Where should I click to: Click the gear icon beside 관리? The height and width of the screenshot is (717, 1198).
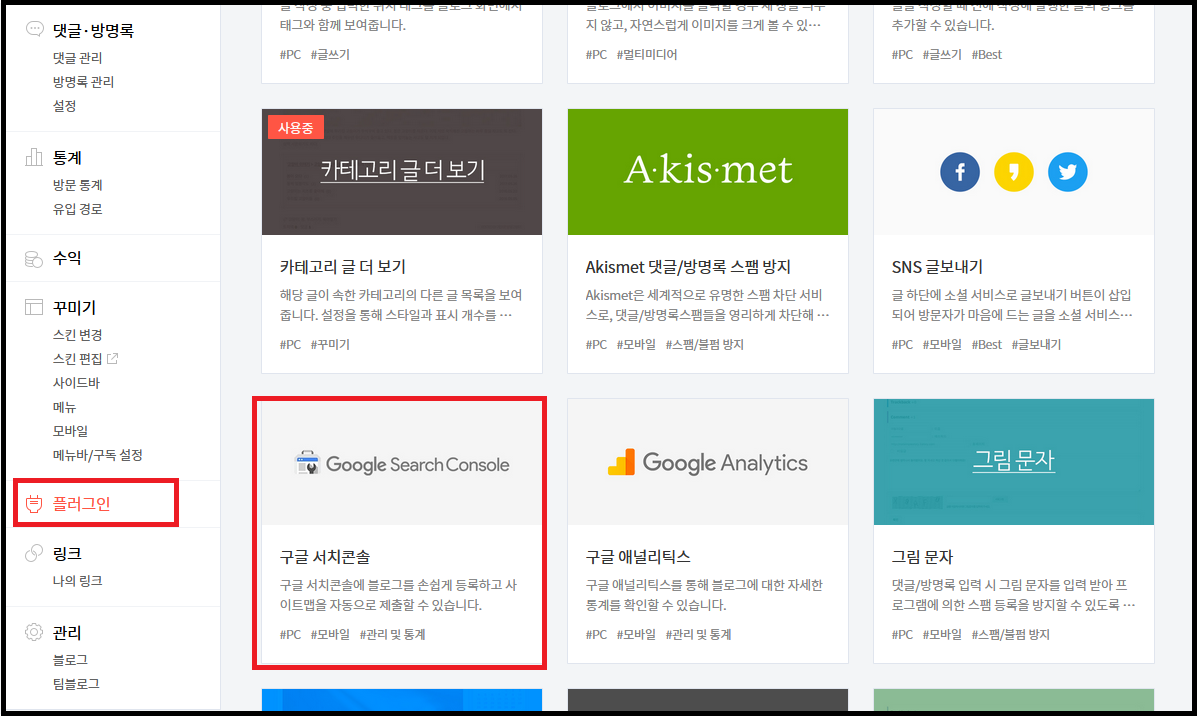(34, 632)
